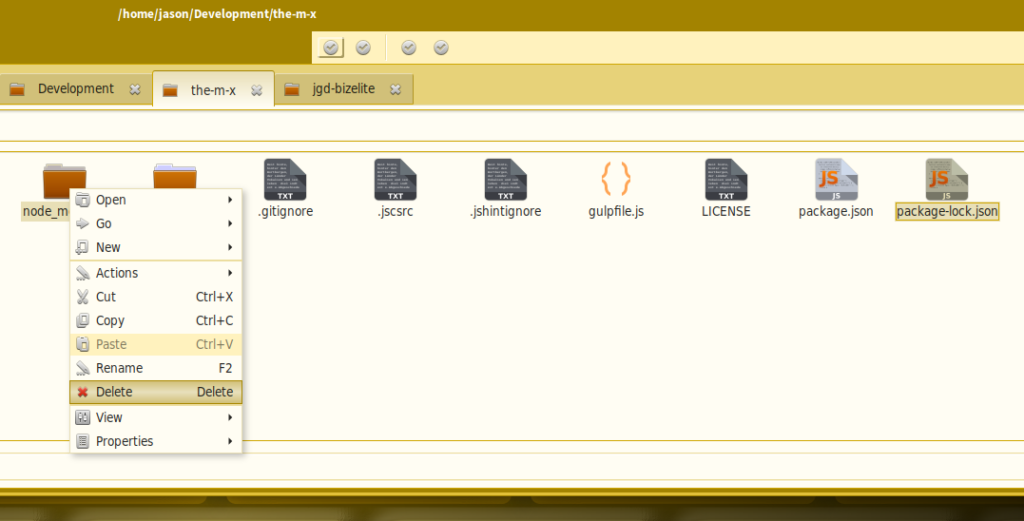Click the icon next to Open
This screenshot has width=1024, height=521.
82,200
